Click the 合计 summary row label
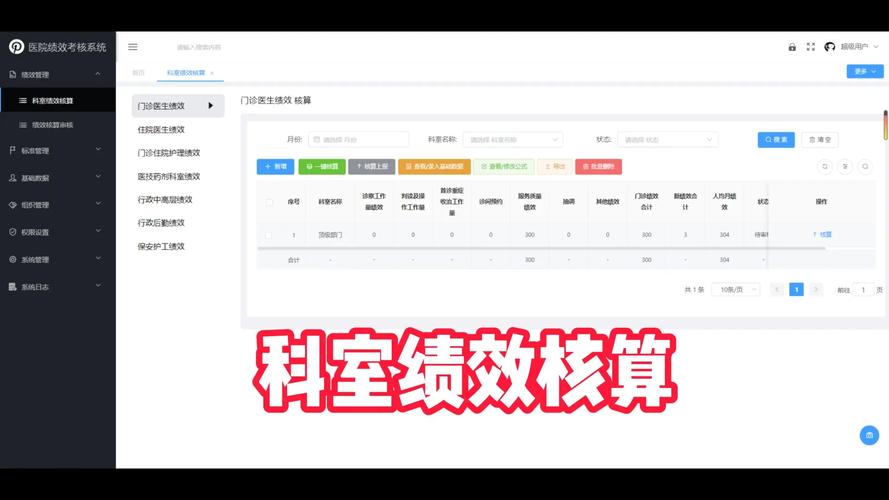This screenshot has height=500, width=889. pos(294,260)
